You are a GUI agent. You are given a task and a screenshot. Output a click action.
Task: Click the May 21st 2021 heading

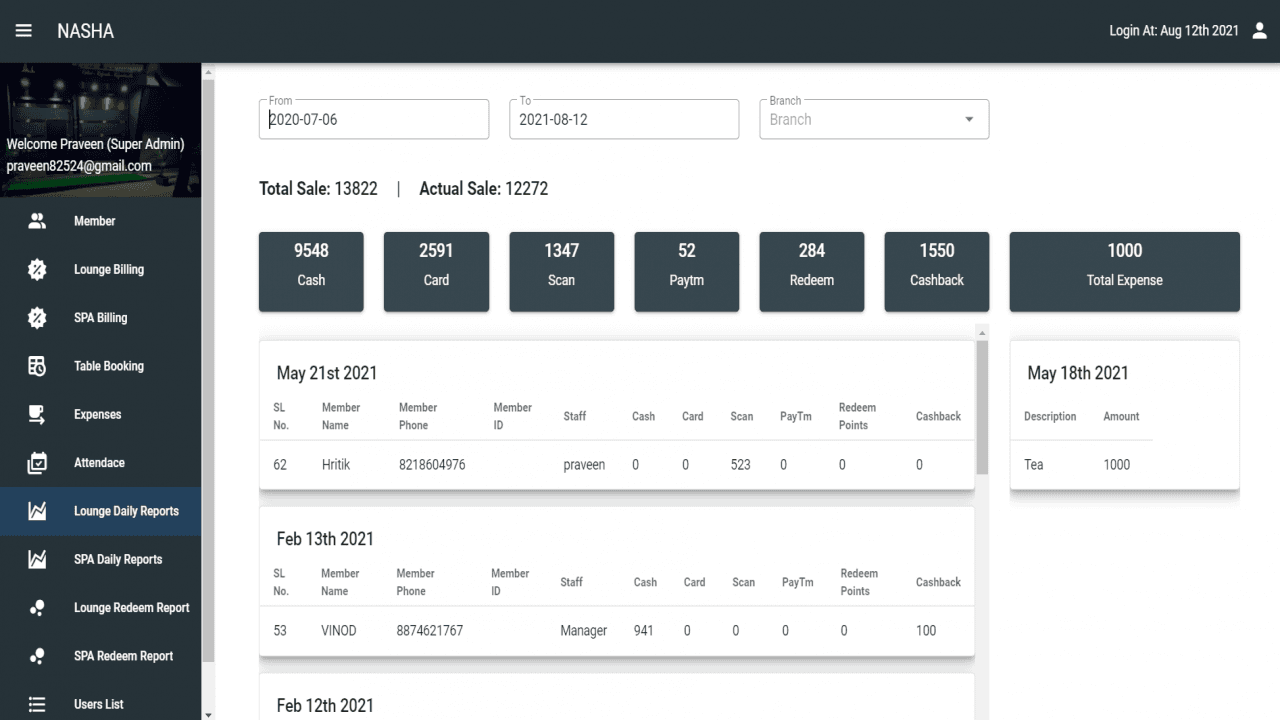(x=327, y=373)
